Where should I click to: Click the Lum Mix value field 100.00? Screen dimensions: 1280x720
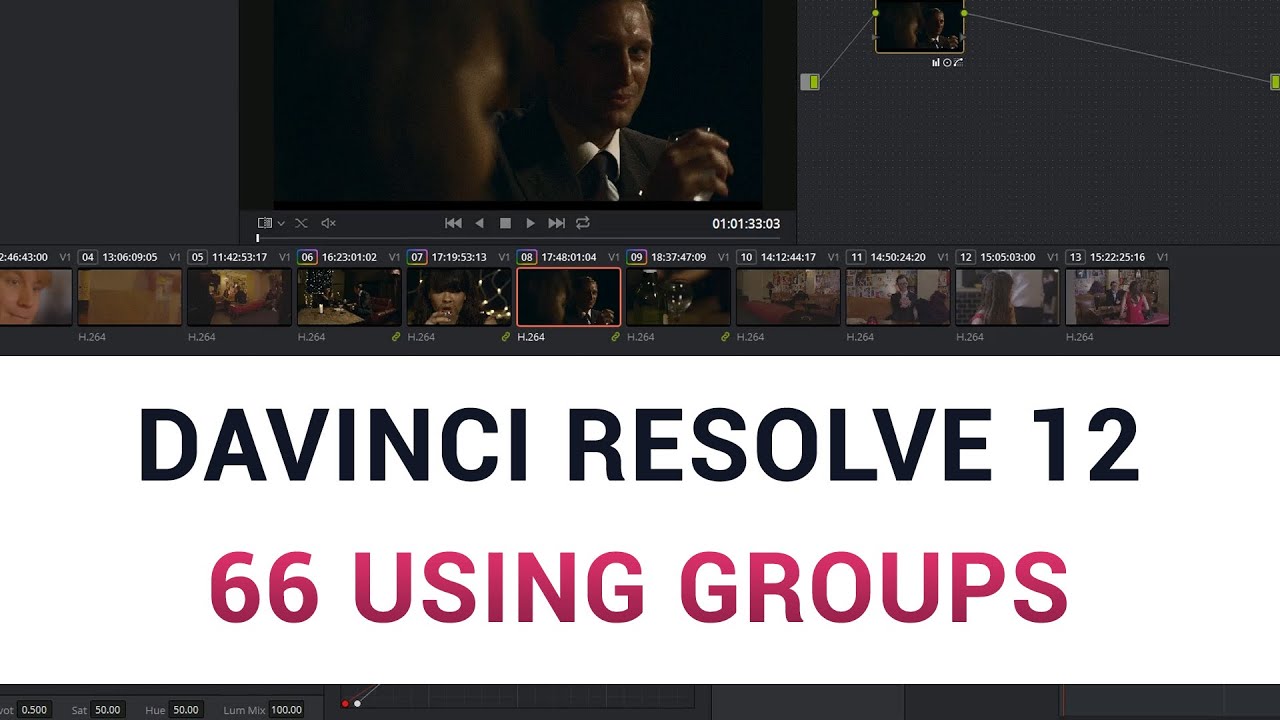[x=286, y=710]
